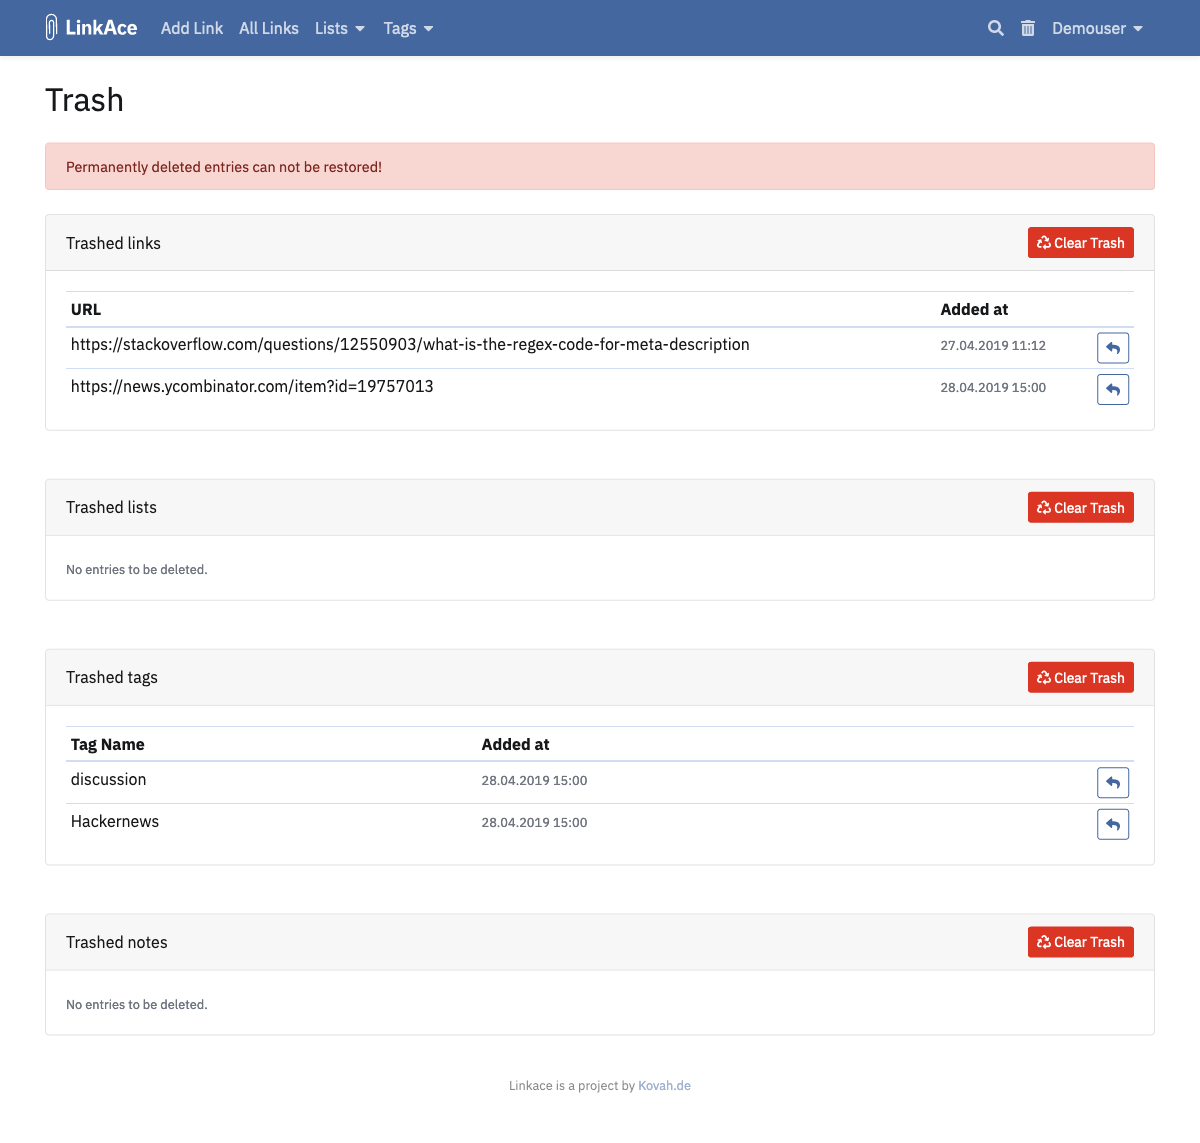Clear Trash for trashed tags
Viewport: 1200px width, 1143px height.
click(x=1081, y=677)
